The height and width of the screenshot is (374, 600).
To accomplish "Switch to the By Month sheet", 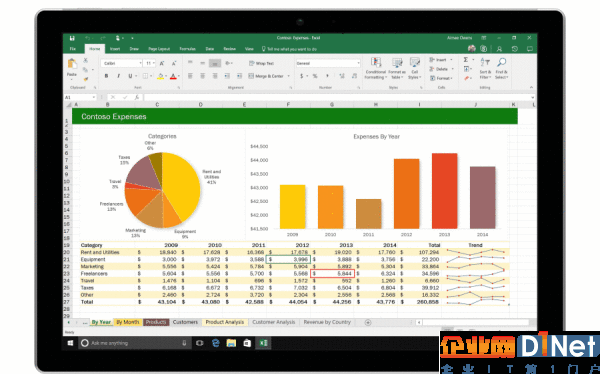I will click(128, 322).
